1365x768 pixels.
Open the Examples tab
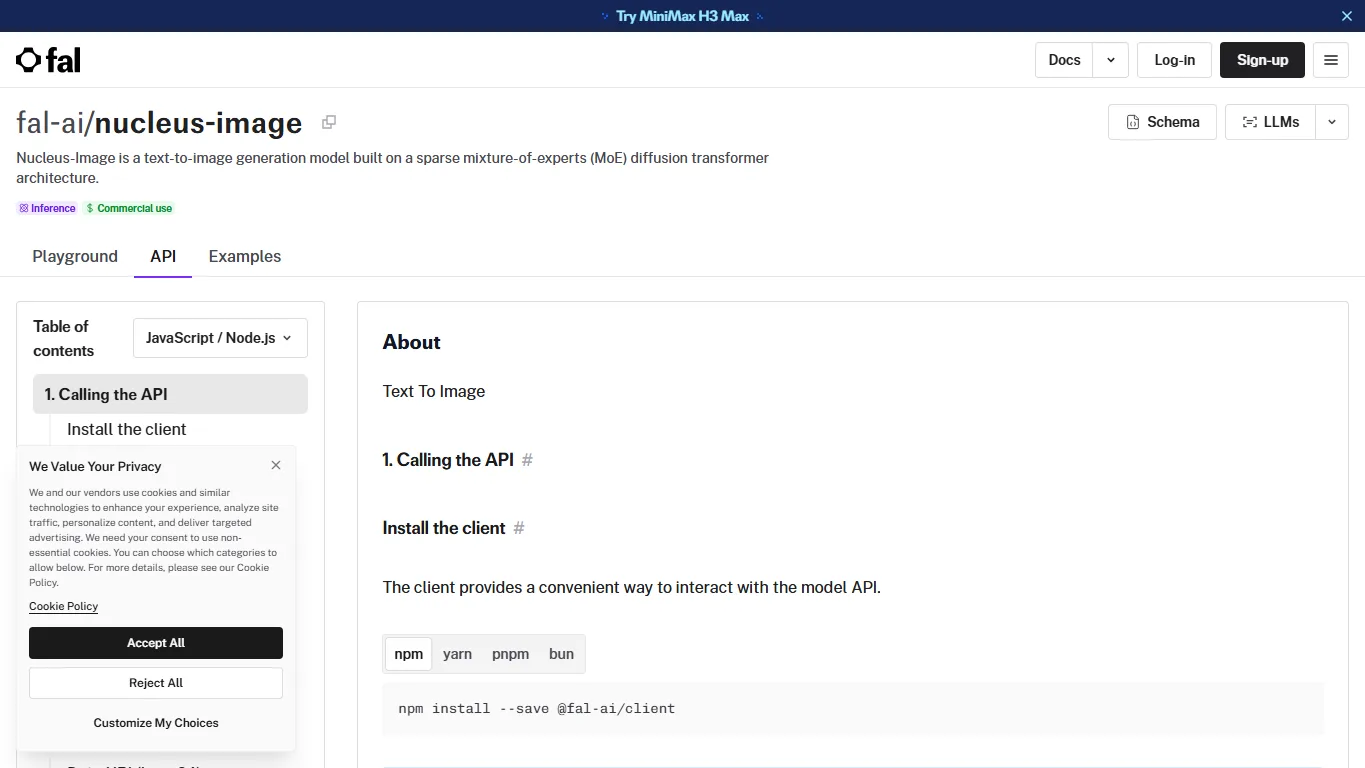[x=245, y=256]
